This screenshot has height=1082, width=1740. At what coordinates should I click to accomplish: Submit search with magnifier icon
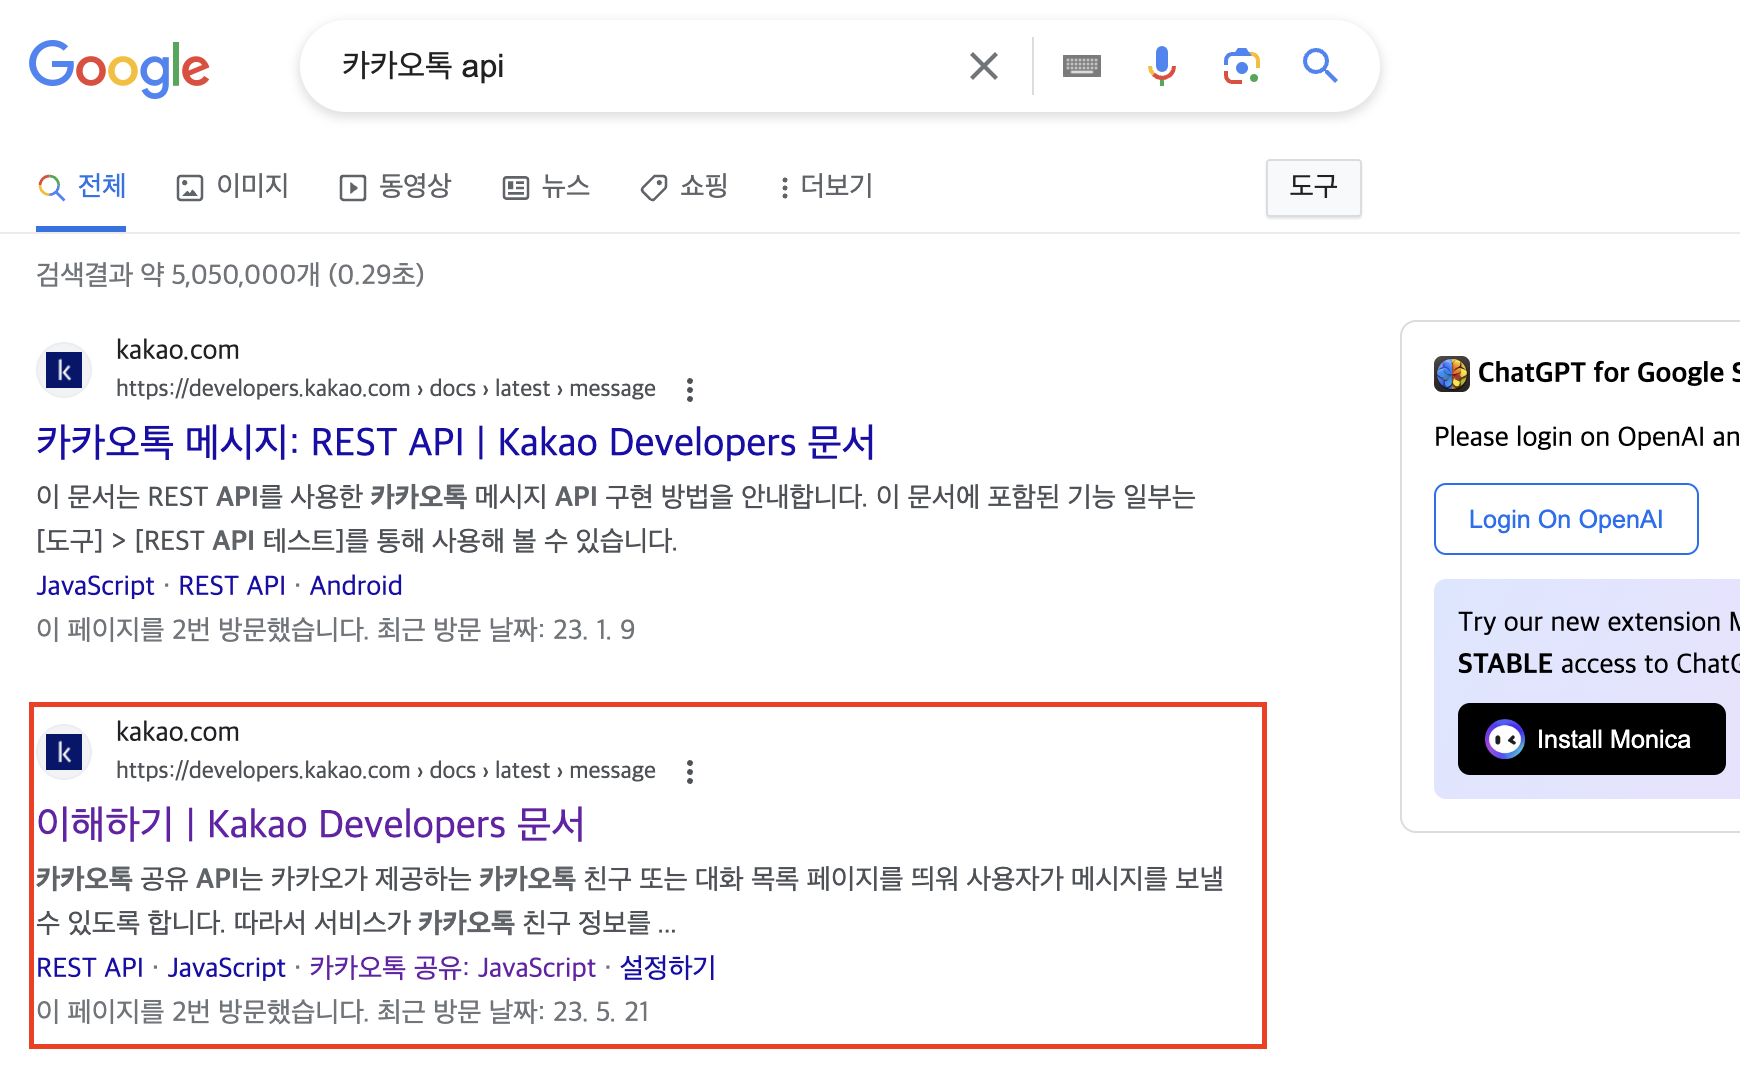click(1320, 66)
